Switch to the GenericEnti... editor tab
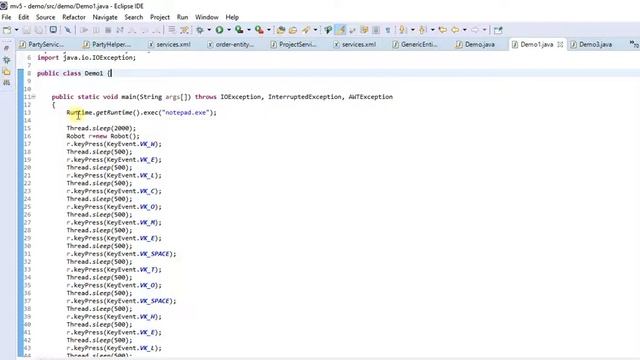640x360 pixels. (415, 44)
